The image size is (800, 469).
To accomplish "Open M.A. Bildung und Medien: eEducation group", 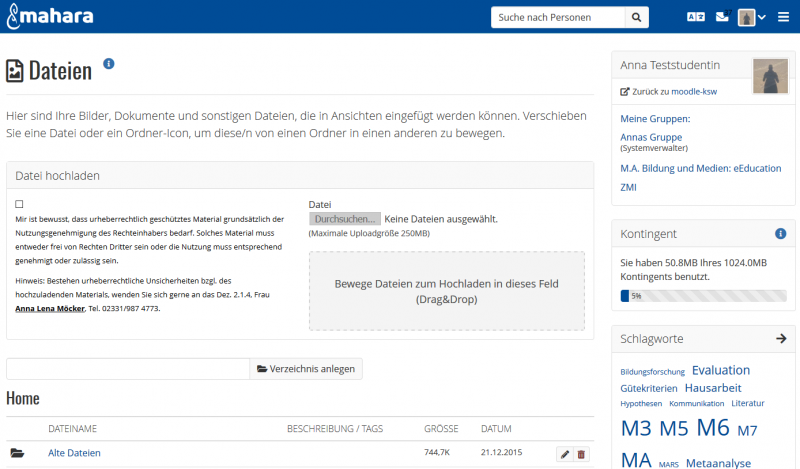I will (701, 168).
